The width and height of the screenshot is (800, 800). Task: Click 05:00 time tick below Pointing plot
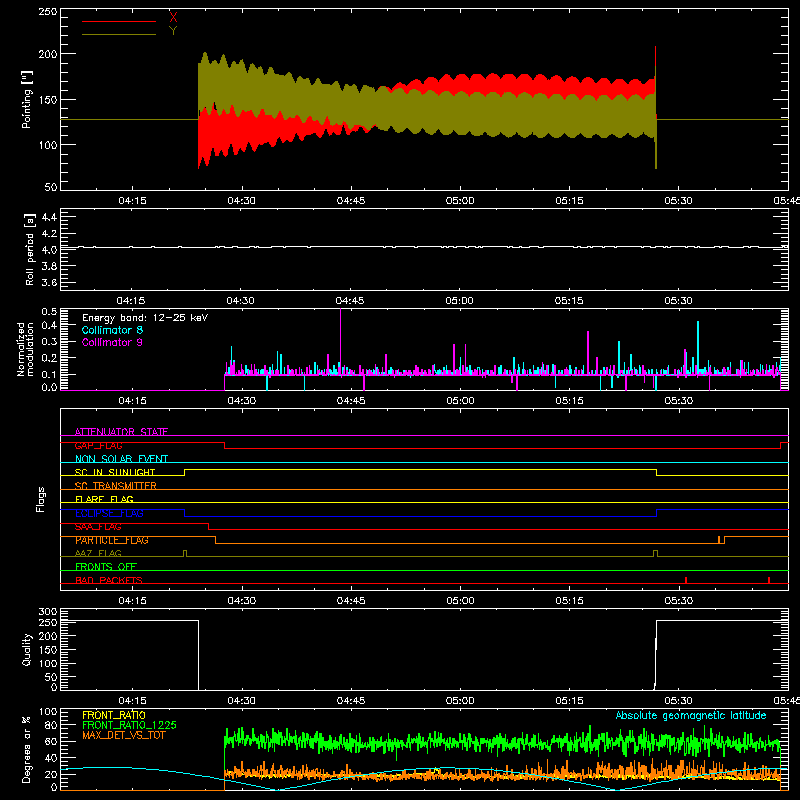coord(460,201)
